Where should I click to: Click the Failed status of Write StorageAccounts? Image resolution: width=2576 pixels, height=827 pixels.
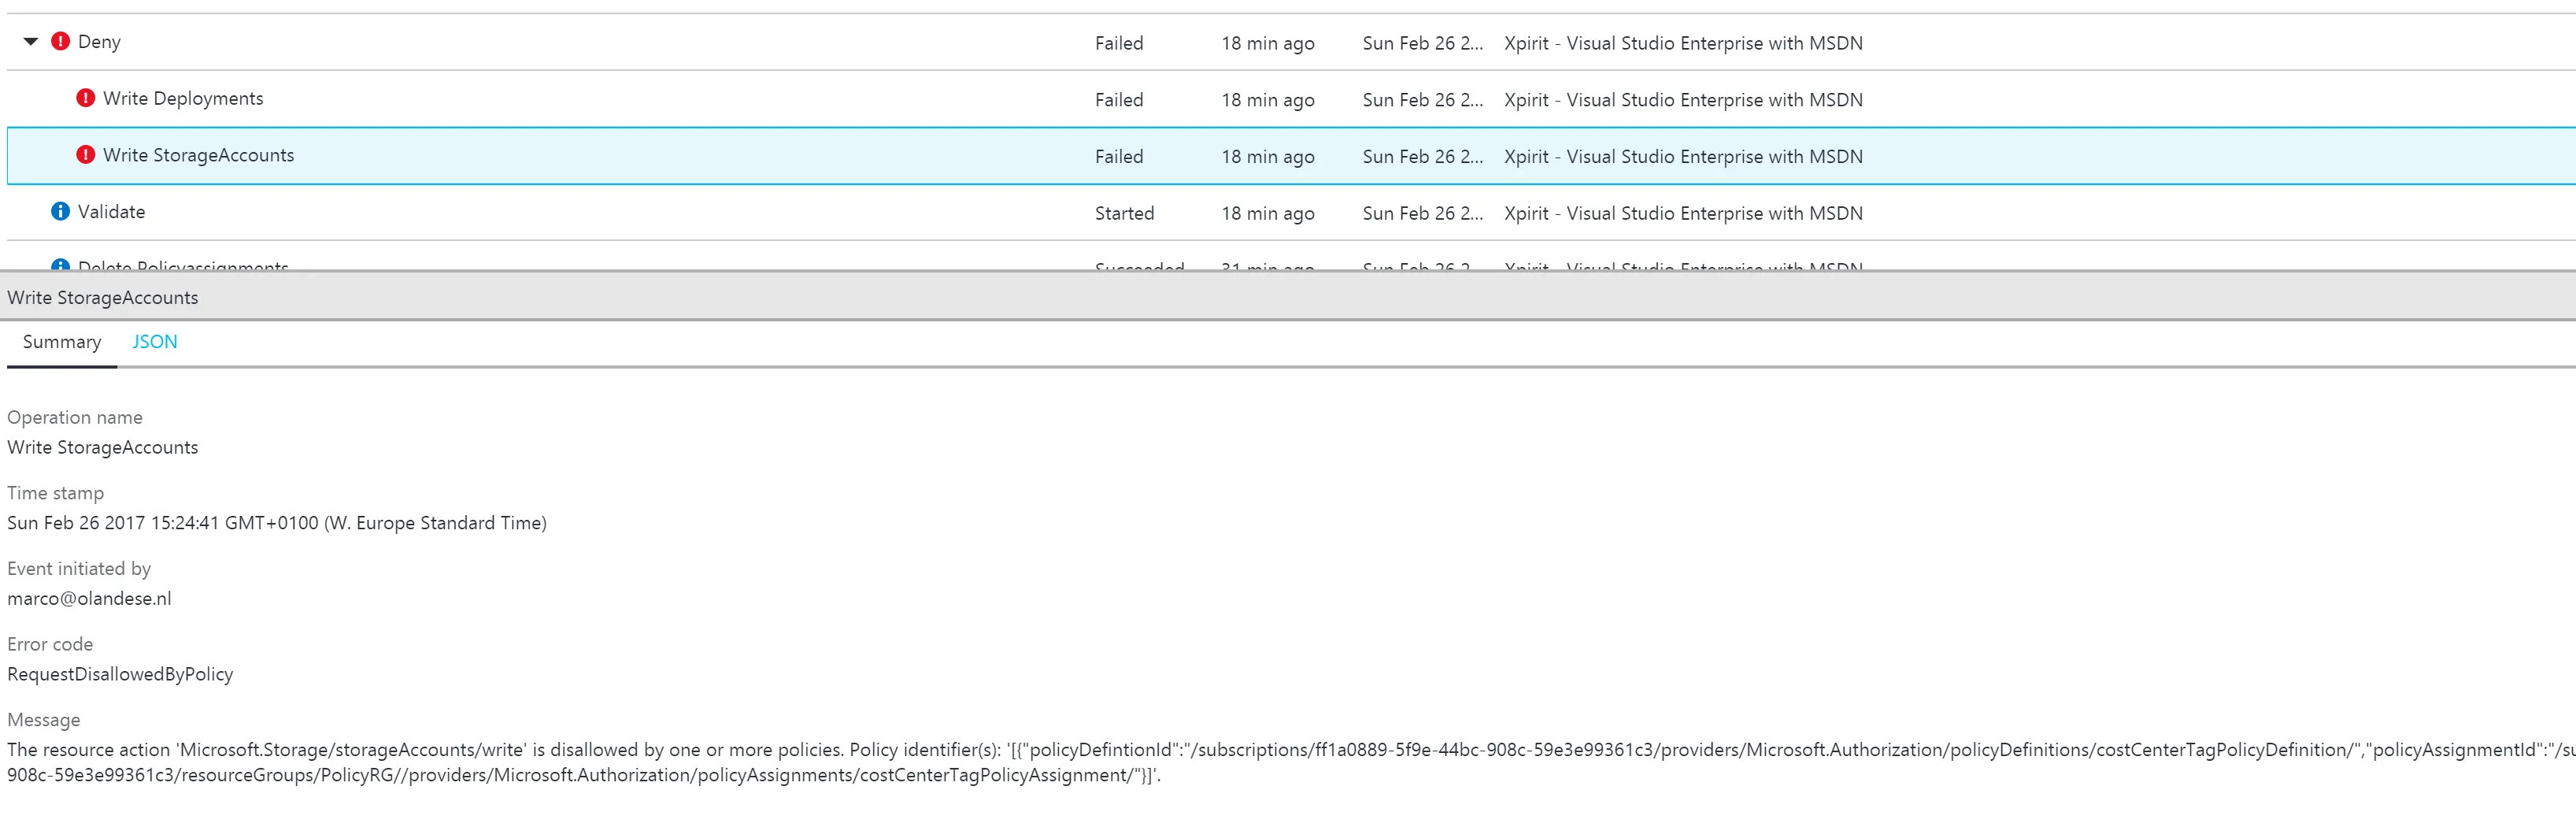(1119, 157)
